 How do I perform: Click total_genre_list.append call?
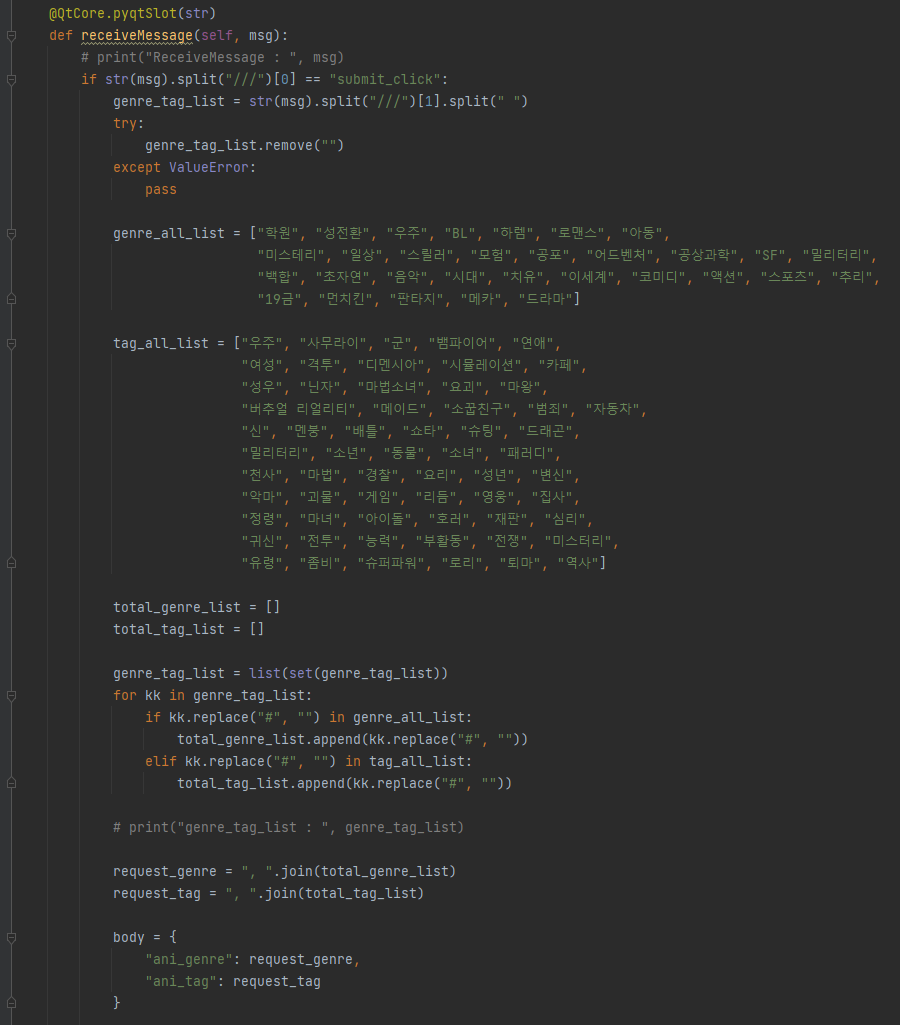pyautogui.click(x=352, y=739)
